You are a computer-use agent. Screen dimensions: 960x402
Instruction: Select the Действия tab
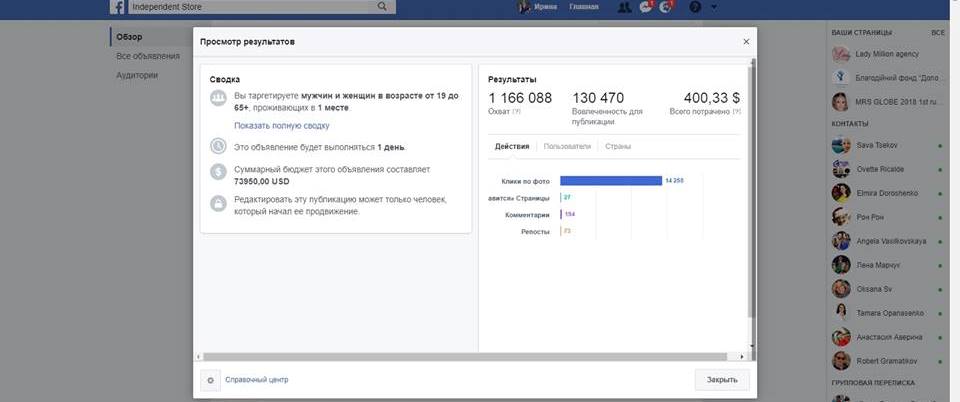tap(512, 147)
